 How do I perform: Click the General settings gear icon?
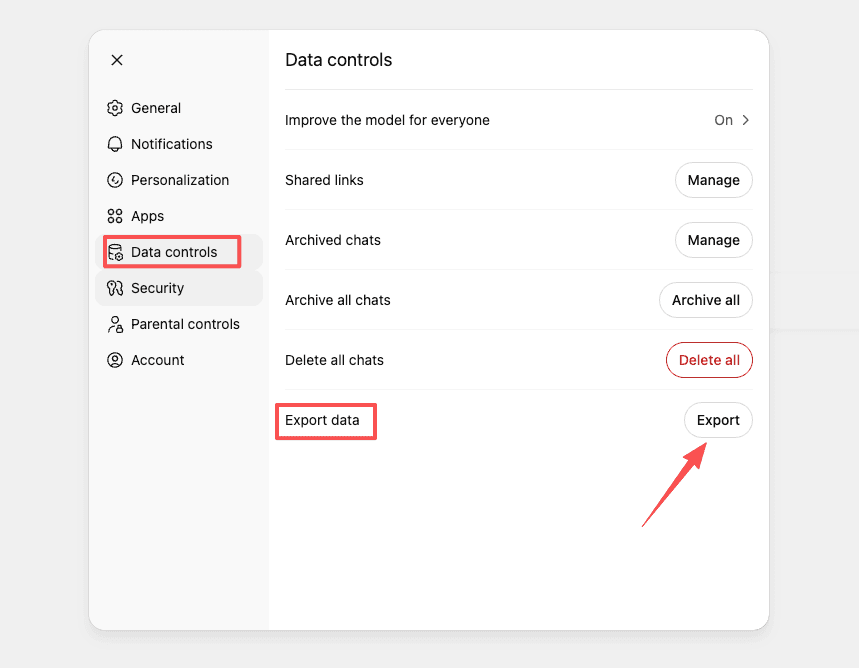click(x=114, y=108)
